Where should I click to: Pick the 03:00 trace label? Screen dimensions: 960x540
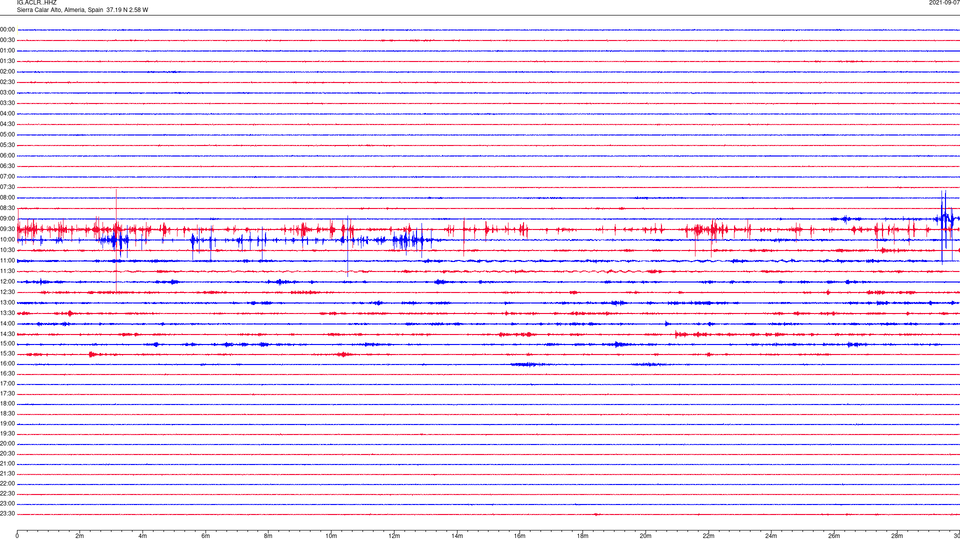tap(7, 93)
